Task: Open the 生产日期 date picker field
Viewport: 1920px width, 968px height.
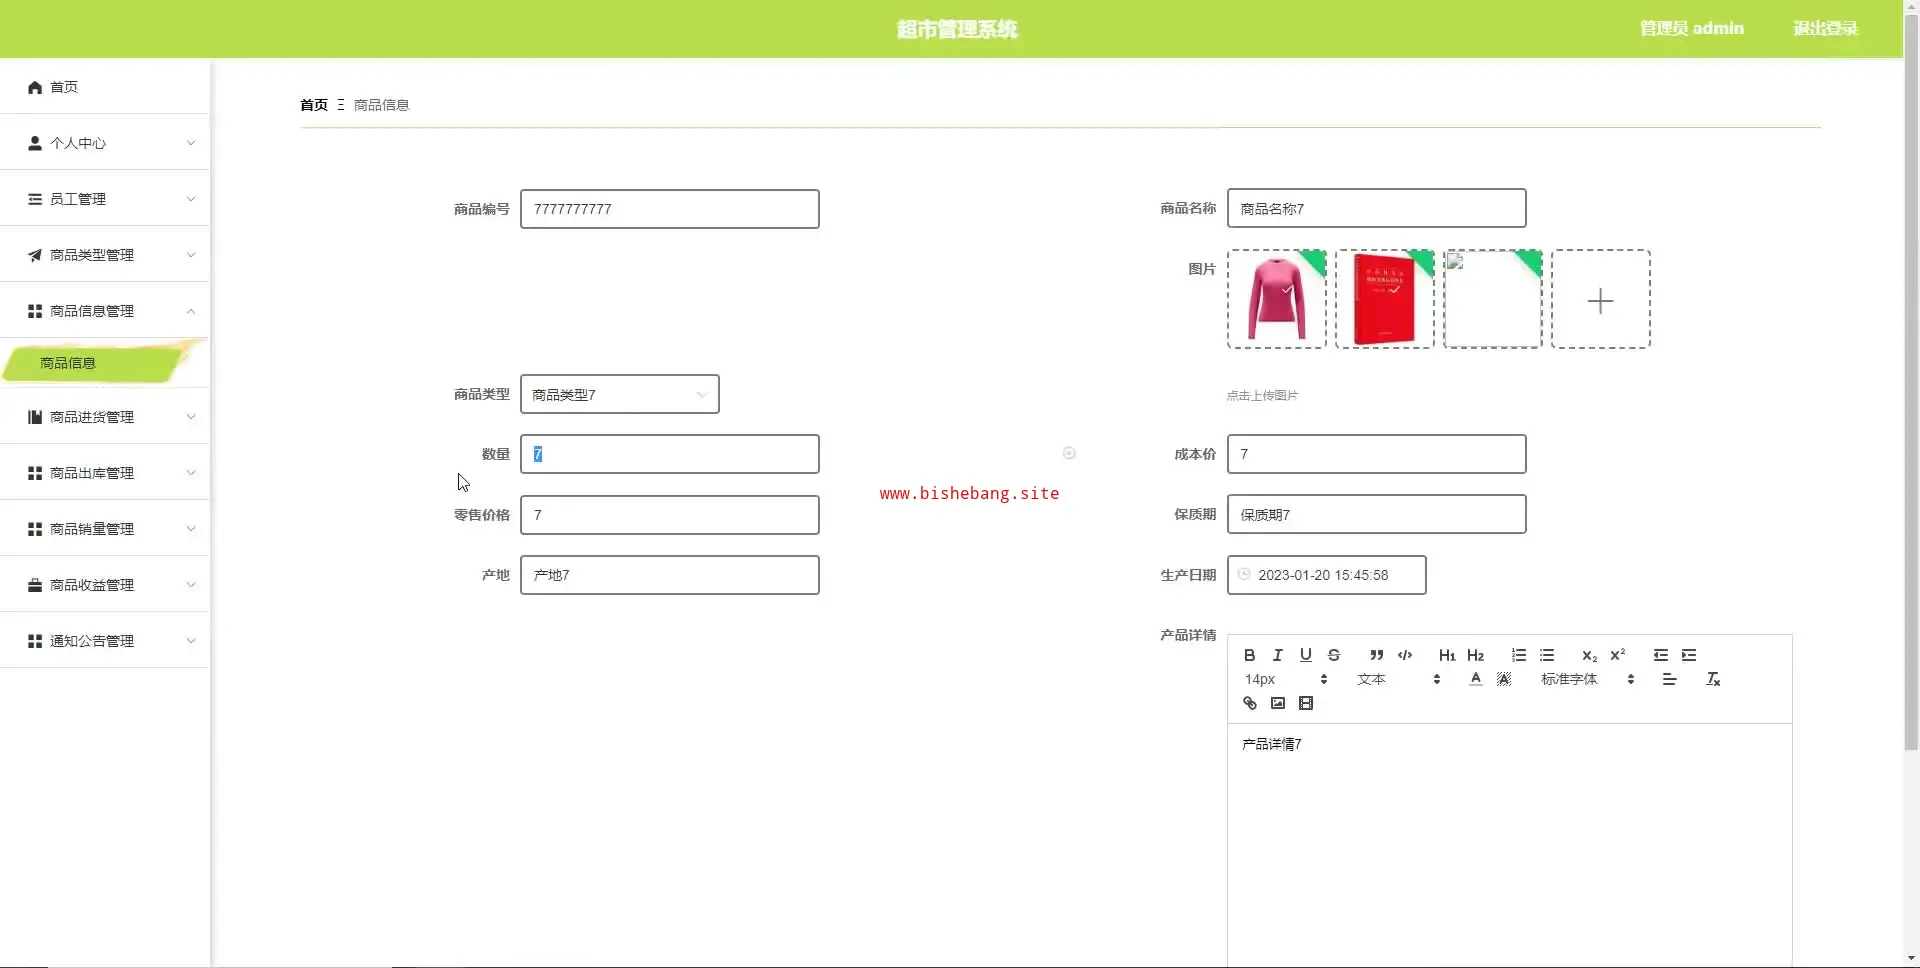Action: point(1326,575)
